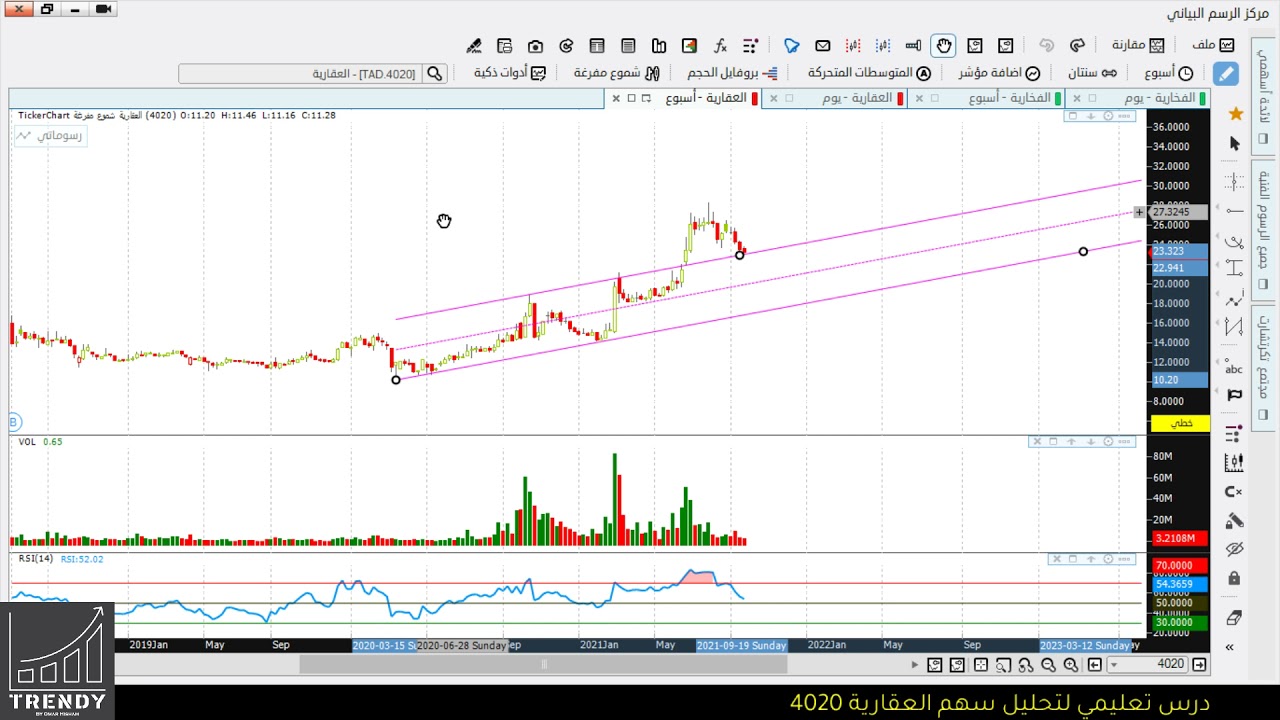Select the abc text tool
1280x720 pixels.
tap(1234, 367)
